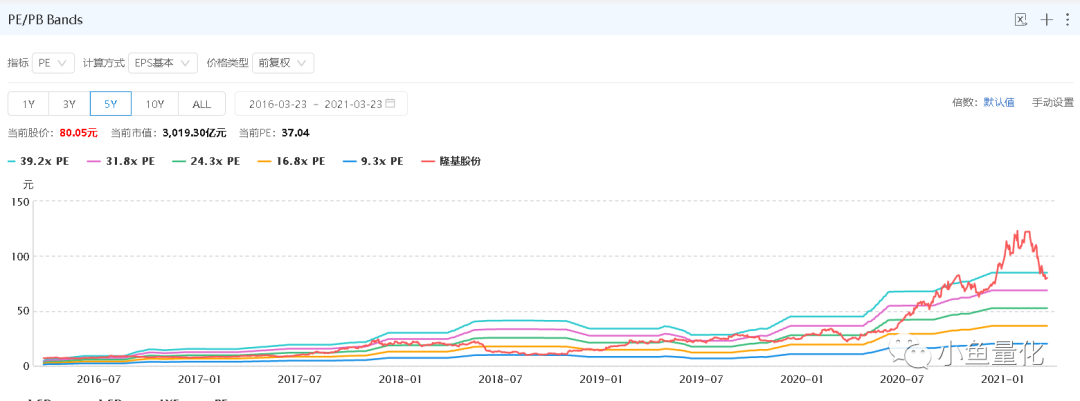Click the 默认值 multiplier link

[x=998, y=103]
